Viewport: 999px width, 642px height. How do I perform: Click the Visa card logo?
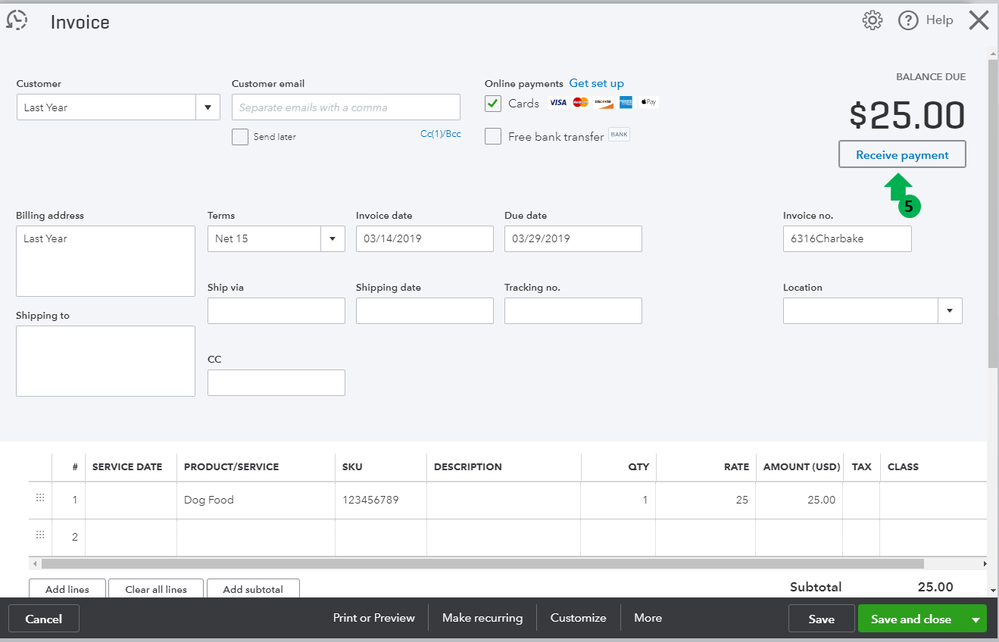(558, 103)
